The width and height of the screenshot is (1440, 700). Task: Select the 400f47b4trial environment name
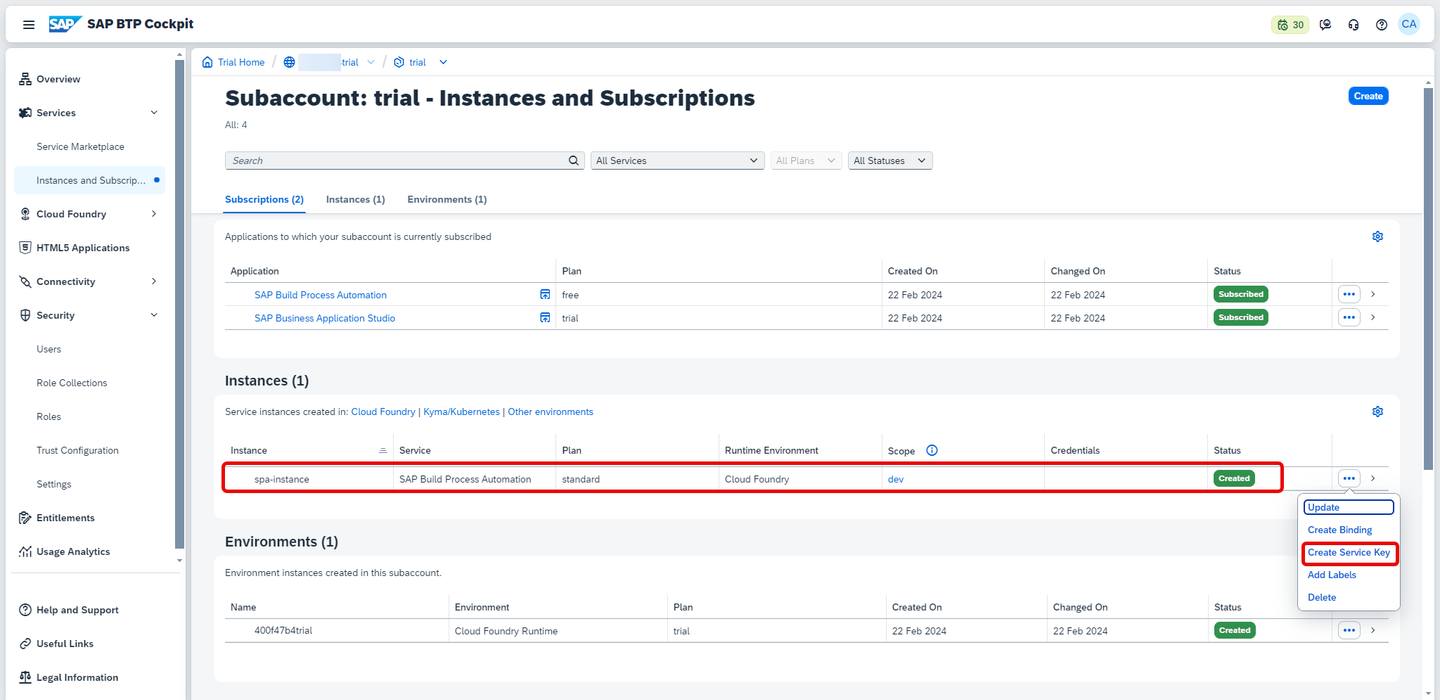283,630
